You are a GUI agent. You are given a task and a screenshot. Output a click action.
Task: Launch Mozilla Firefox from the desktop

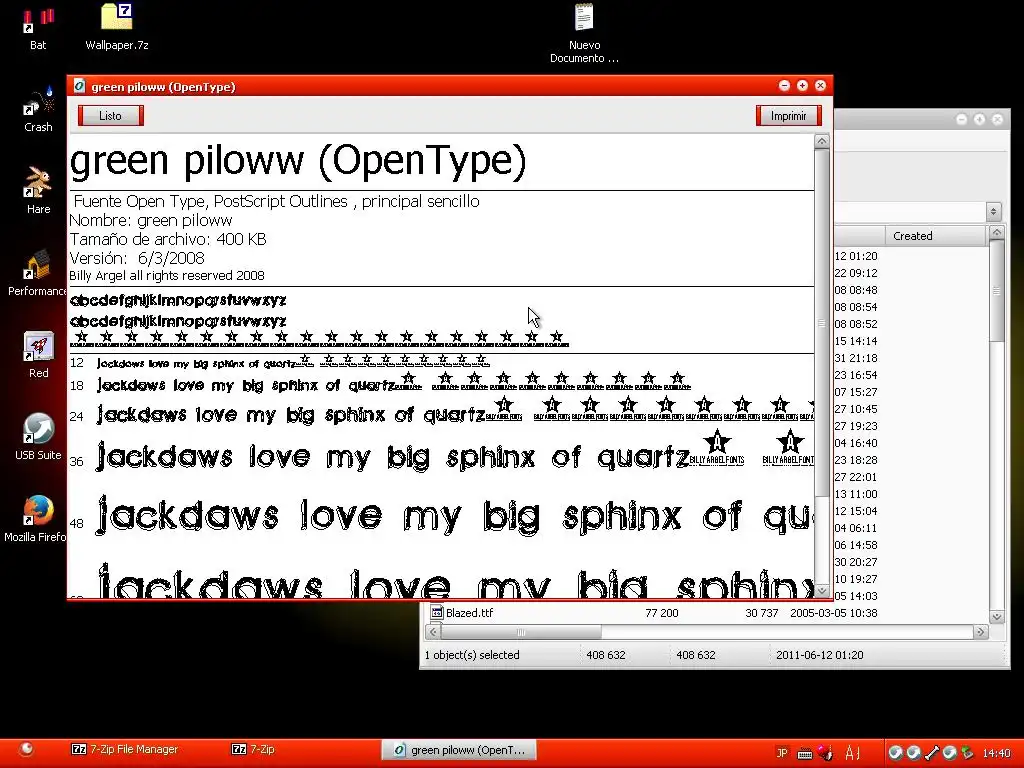(x=37, y=520)
